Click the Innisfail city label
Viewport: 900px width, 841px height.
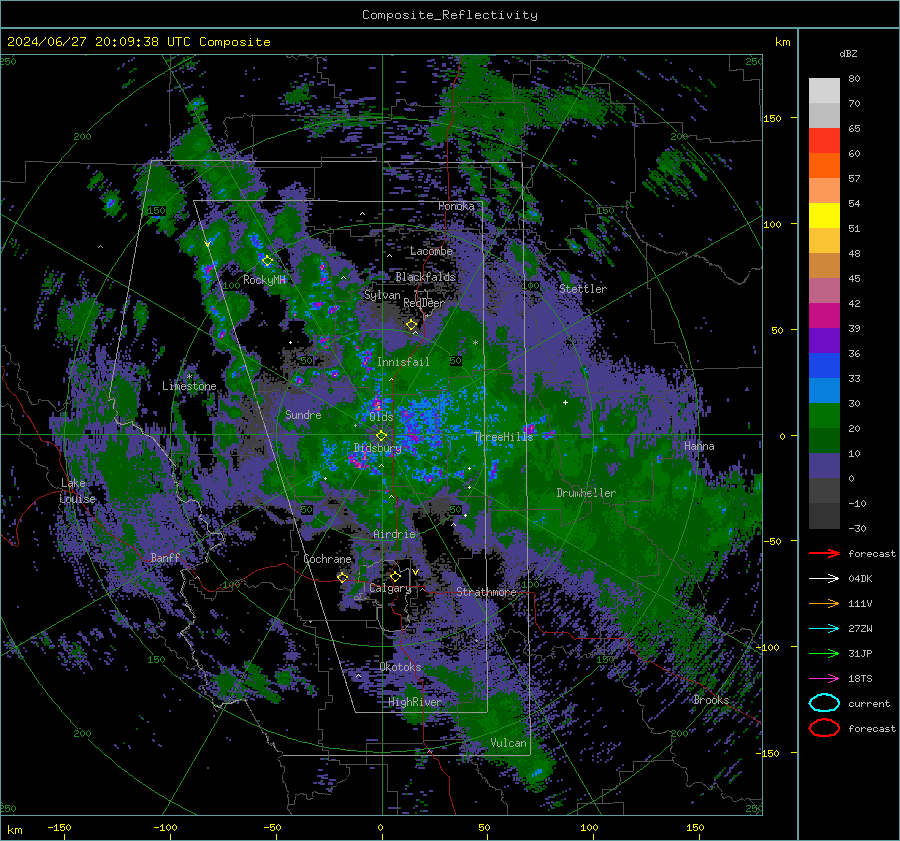403,362
